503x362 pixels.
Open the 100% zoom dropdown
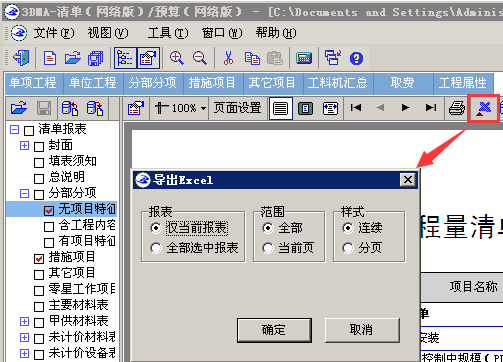(x=203, y=108)
